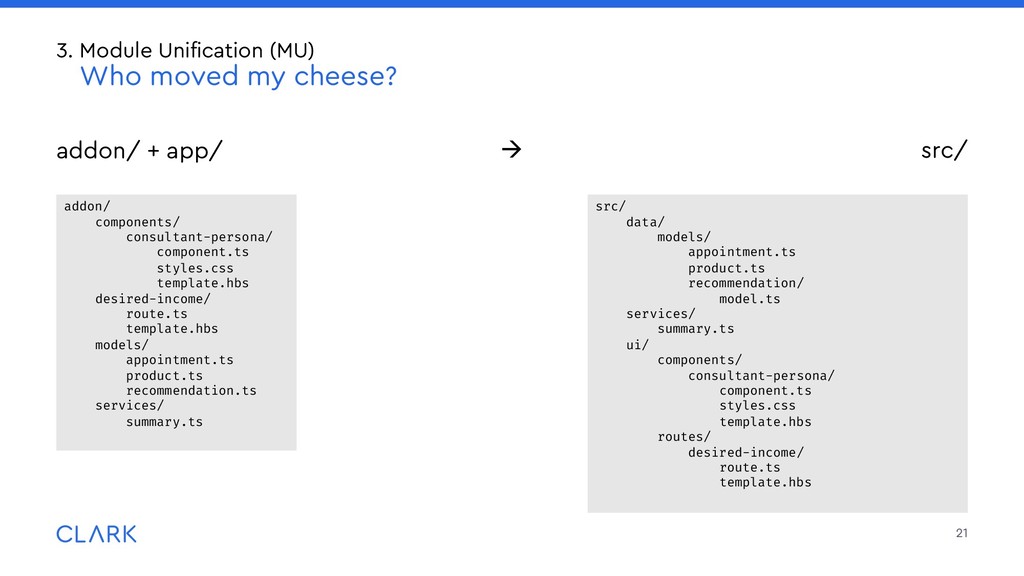
Task: Expand the "routes/" folder
Action: tap(684, 436)
